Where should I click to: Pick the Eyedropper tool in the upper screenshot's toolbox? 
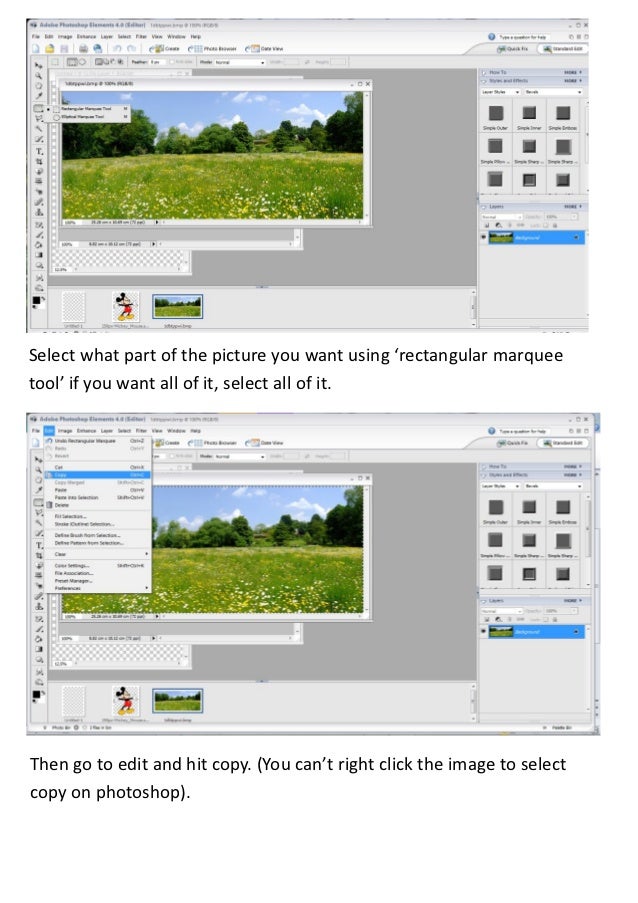pyautogui.click(x=39, y=96)
